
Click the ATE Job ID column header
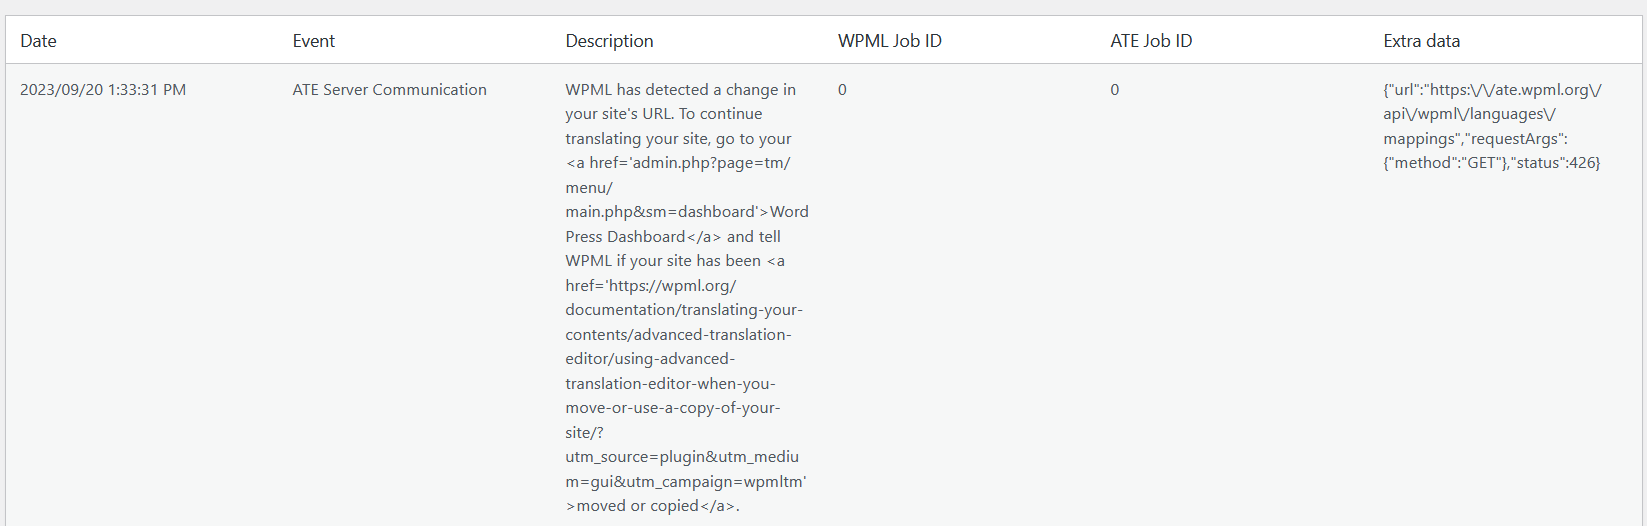[x=1150, y=41]
